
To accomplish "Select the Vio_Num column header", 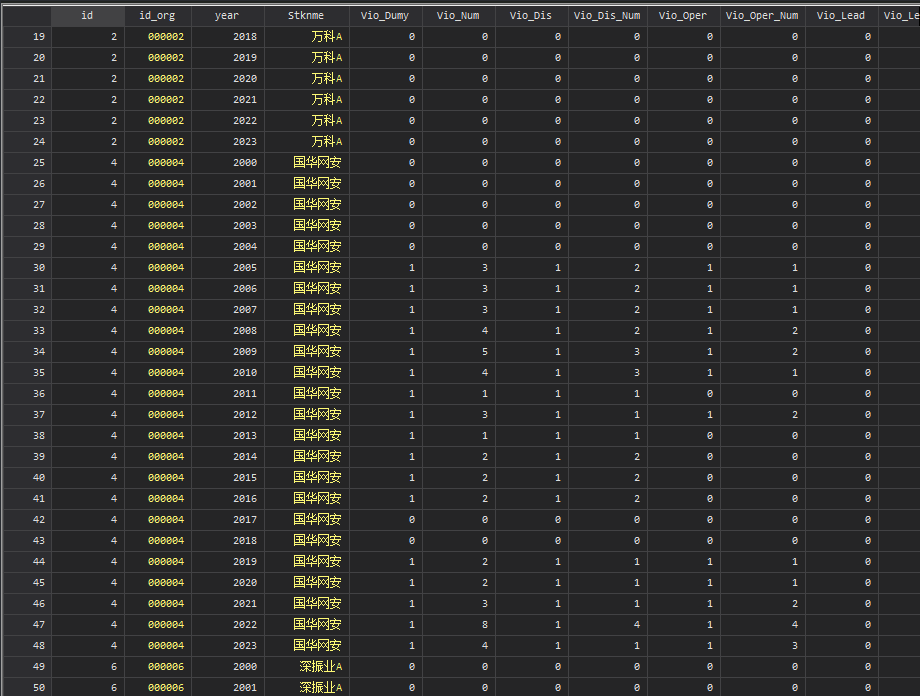I will [459, 16].
